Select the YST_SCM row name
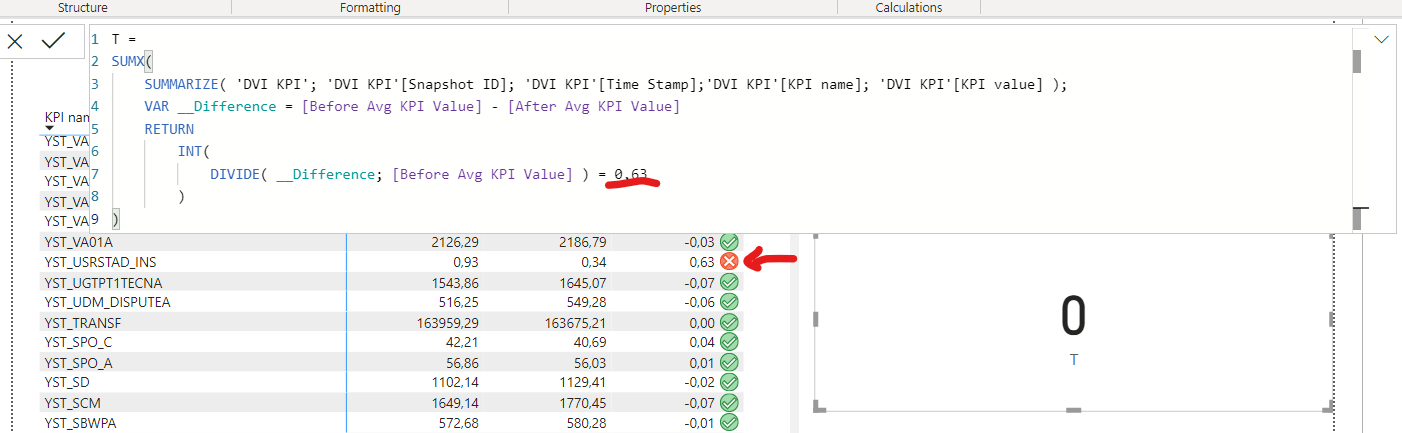The width and height of the screenshot is (1402, 433). 72,402
